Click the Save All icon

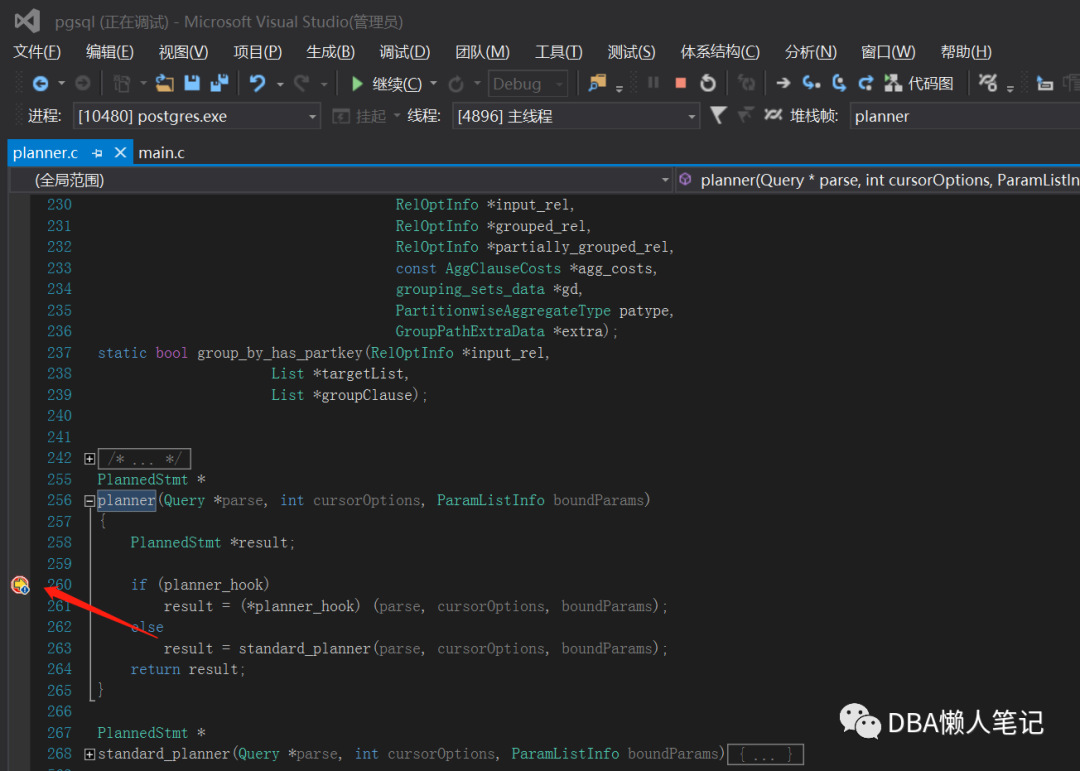pyautogui.click(x=217, y=84)
